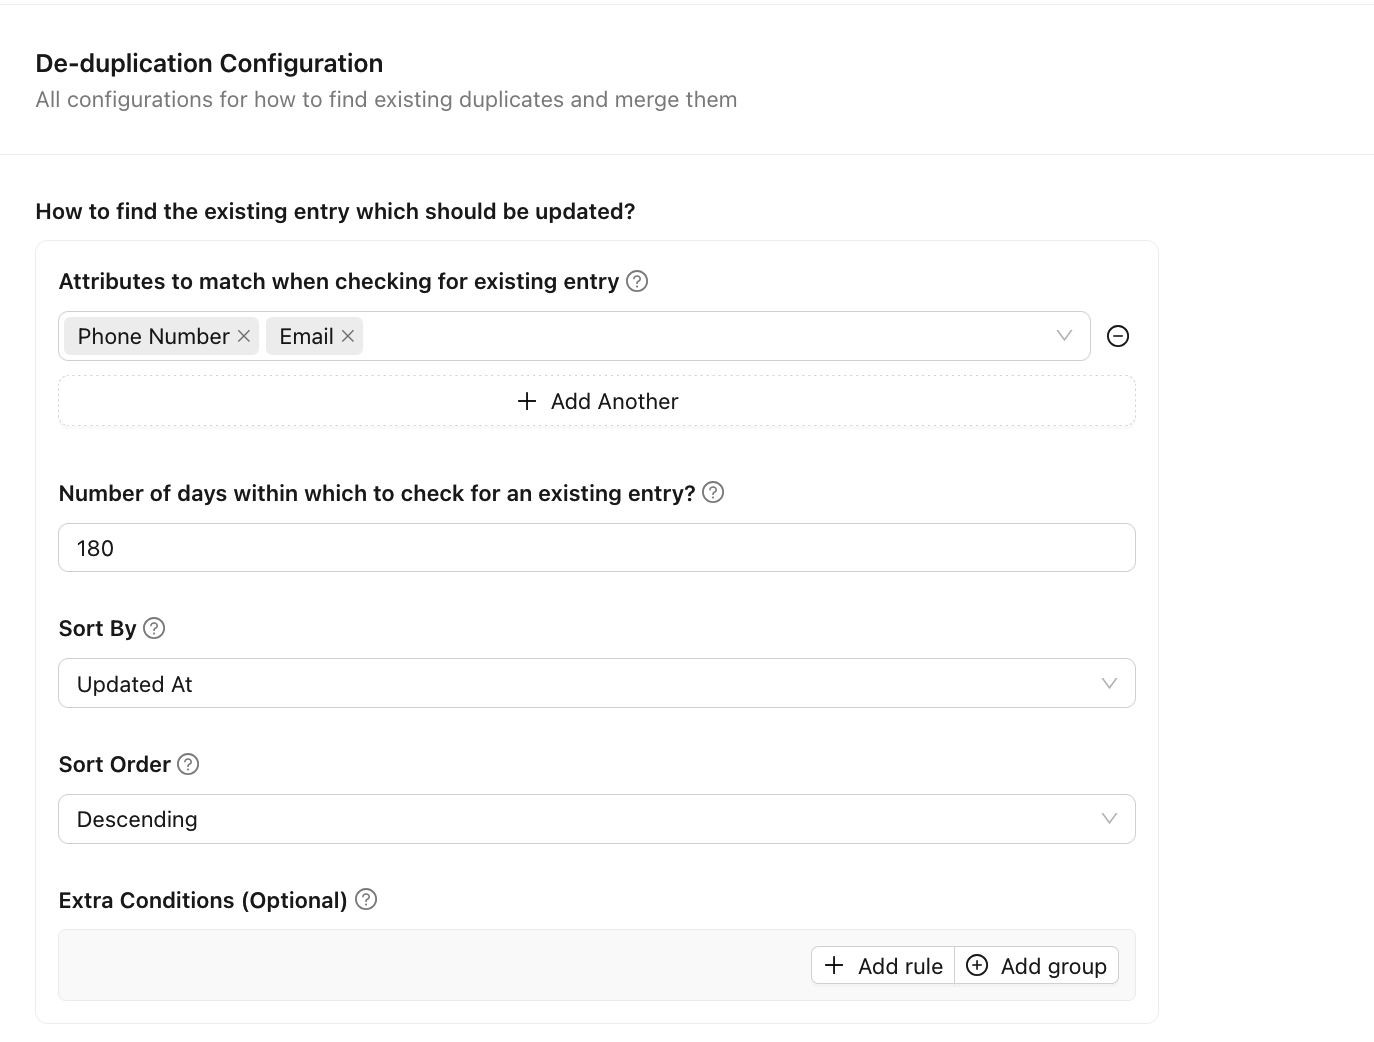View help for Extra Conditions
Viewport: 1374px width, 1042px height.
click(x=367, y=900)
